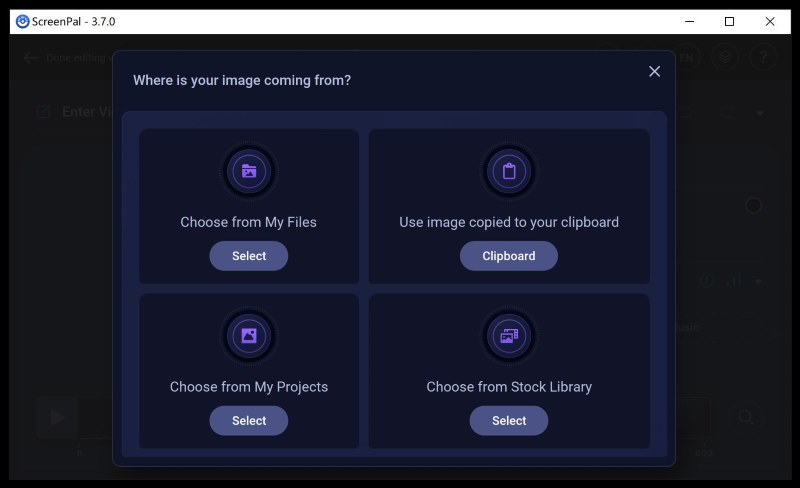The width and height of the screenshot is (800, 488).
Task: Click the ScreenPal logo in title bar
Action: point(22,21)
